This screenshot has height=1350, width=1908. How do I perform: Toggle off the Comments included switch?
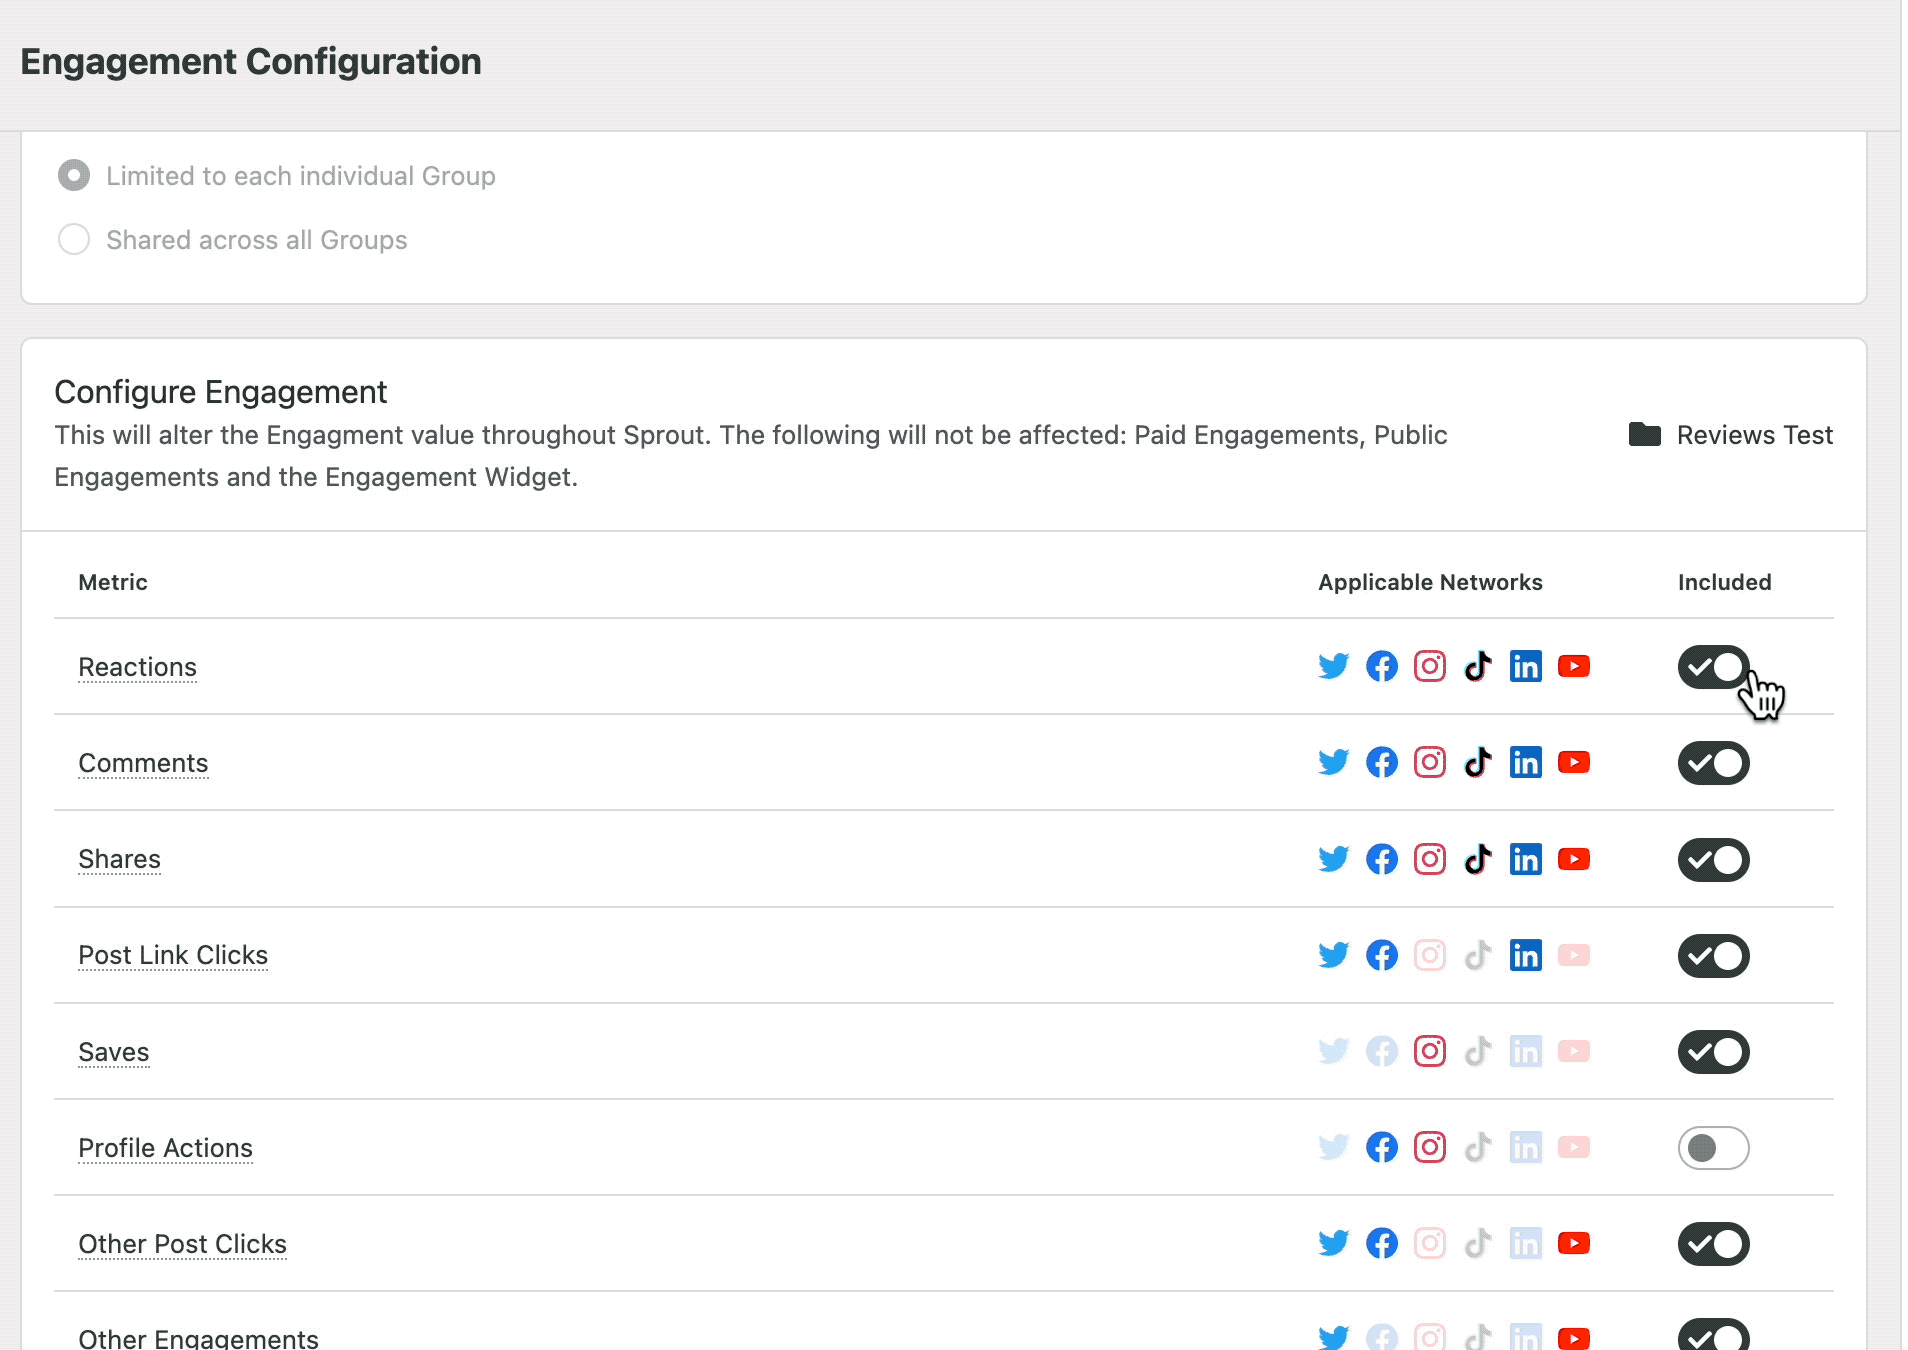(1714, 763)
